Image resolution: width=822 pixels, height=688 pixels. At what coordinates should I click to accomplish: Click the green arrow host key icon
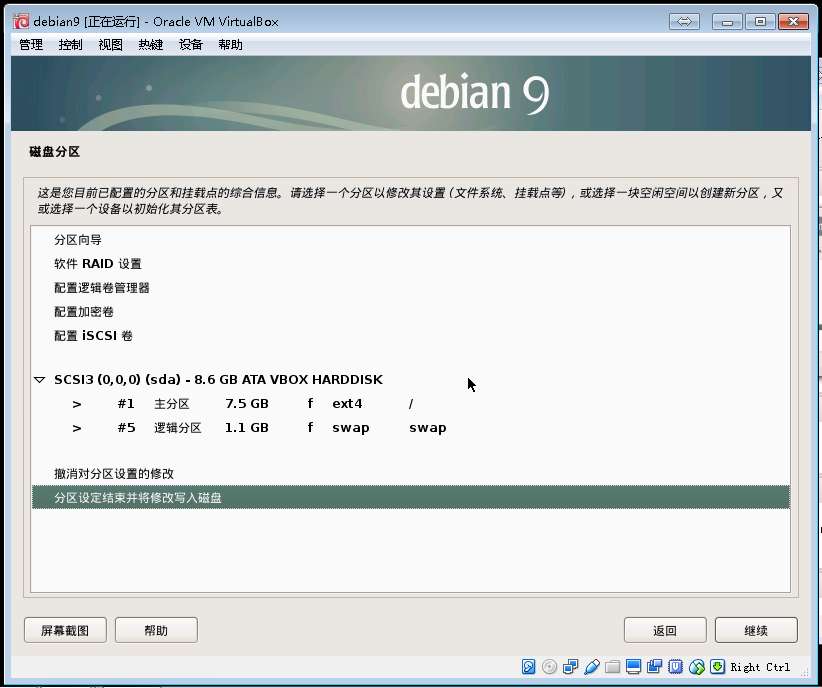717,666
